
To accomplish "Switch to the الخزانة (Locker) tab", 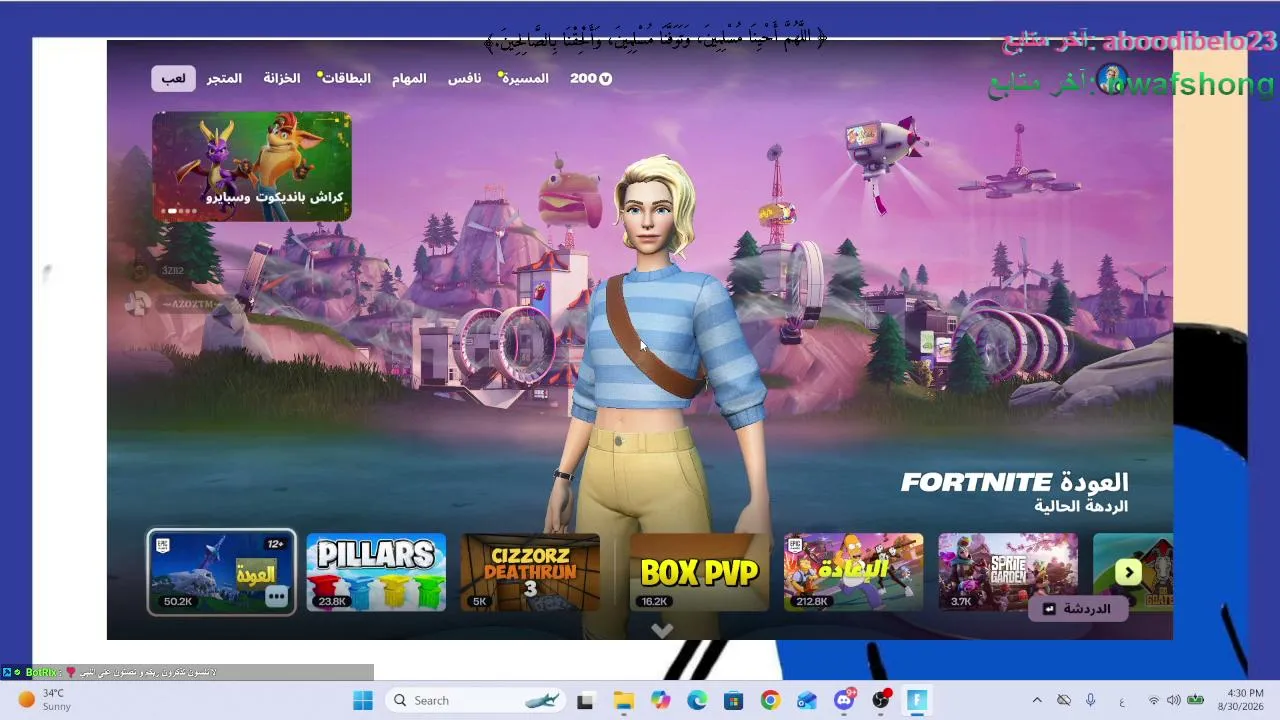I will tap(282, 78).
